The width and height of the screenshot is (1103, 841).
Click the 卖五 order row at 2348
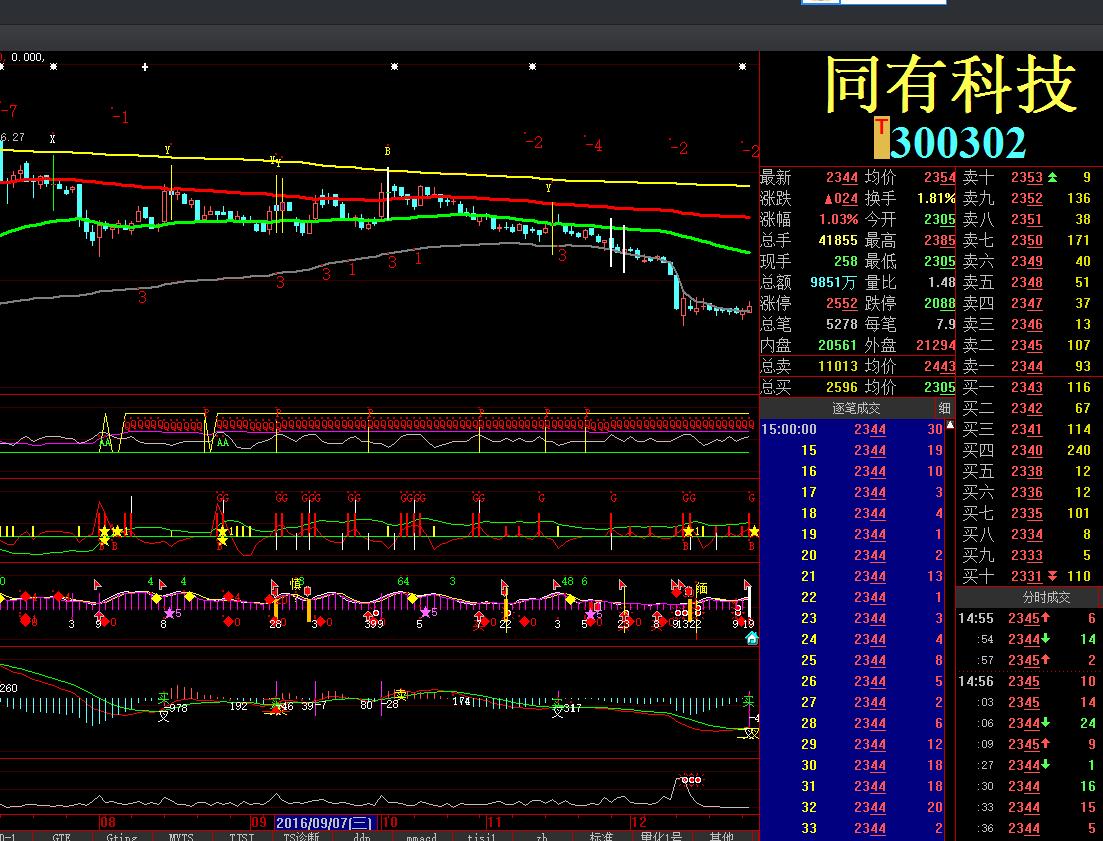click(1028, 283)
